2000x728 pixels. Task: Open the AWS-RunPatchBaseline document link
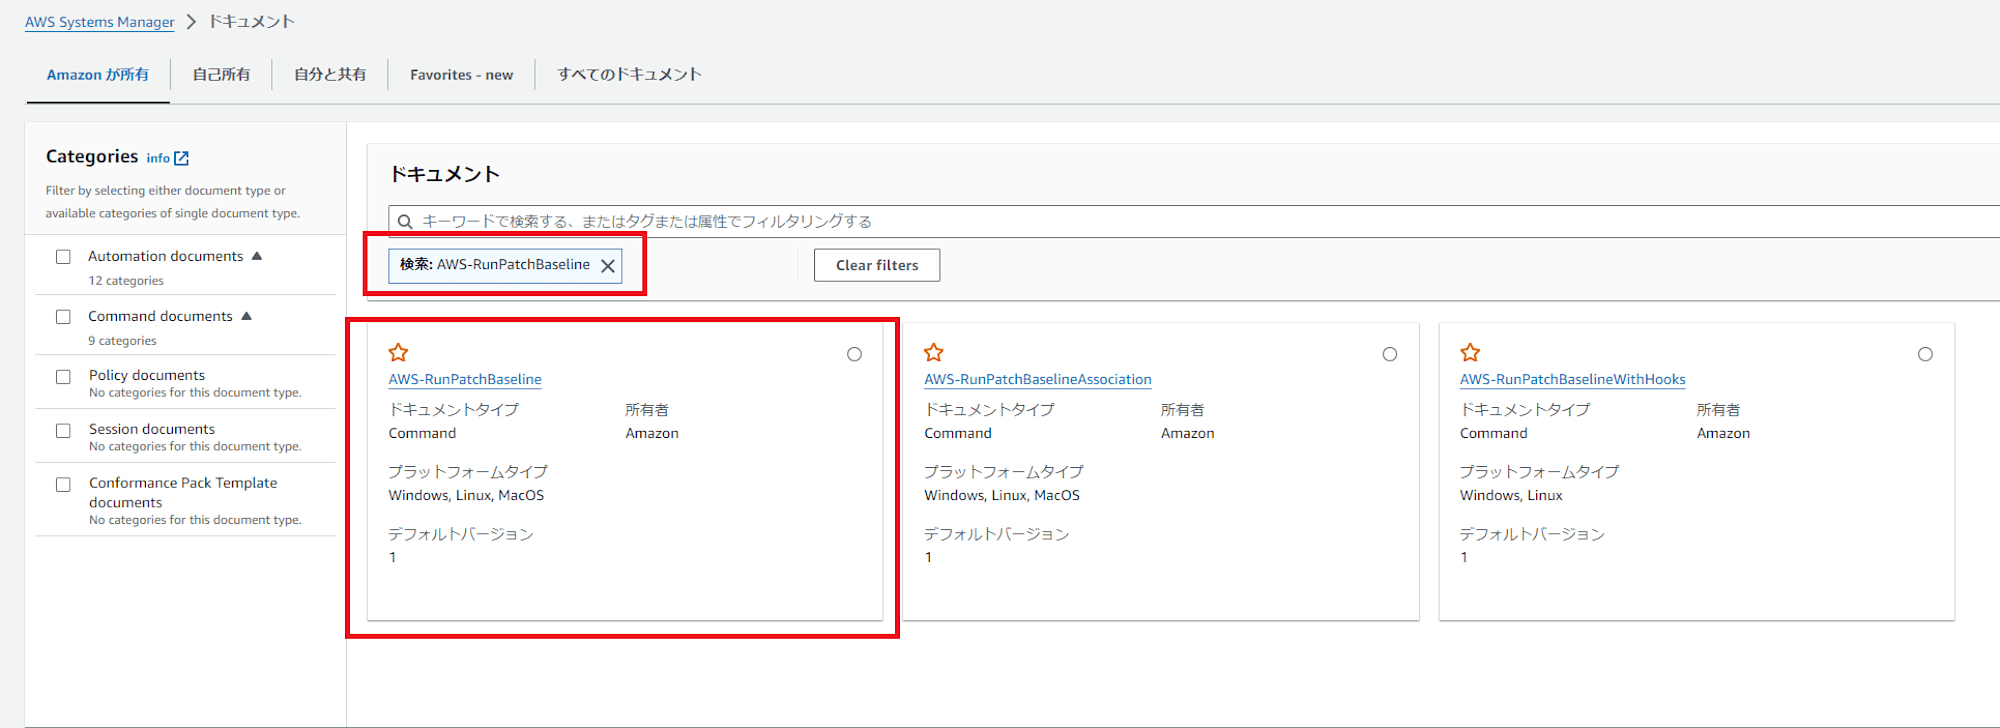[x=465, y=379]
